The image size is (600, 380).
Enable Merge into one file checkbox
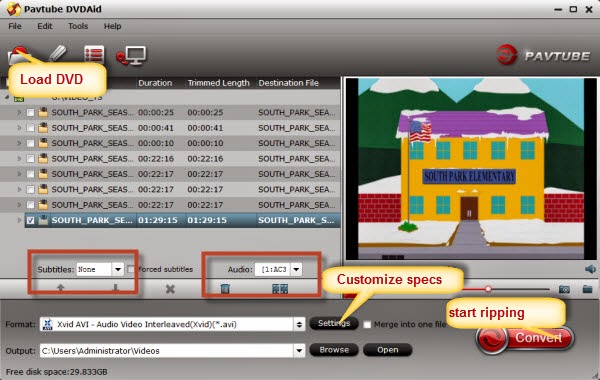tap(367, 325)
